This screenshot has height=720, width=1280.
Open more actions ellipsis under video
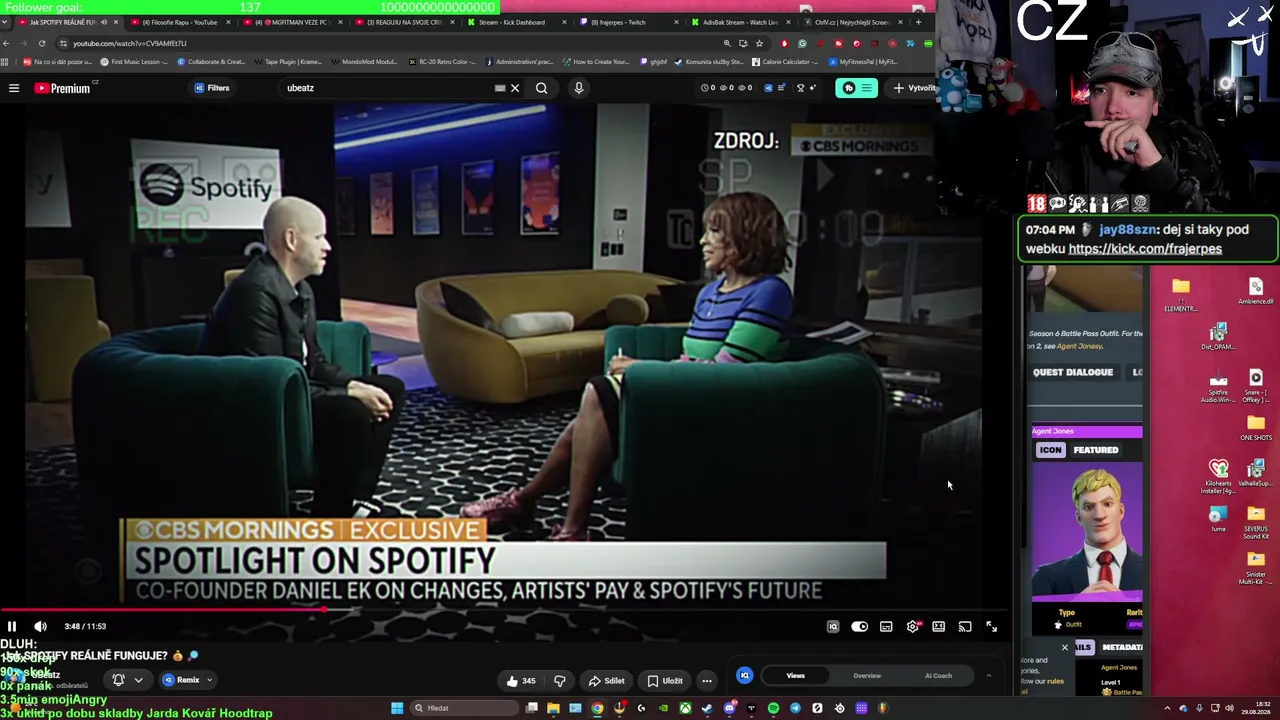pyautogui.click(x=707, y=681)
